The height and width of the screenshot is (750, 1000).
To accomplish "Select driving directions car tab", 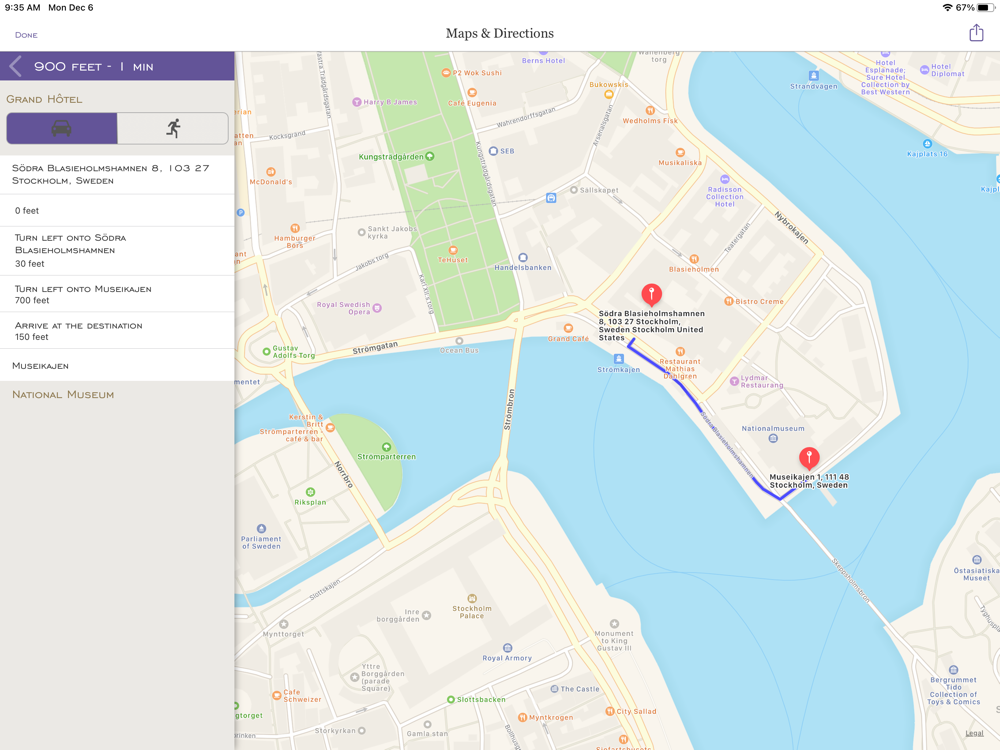I will point(62,129).
